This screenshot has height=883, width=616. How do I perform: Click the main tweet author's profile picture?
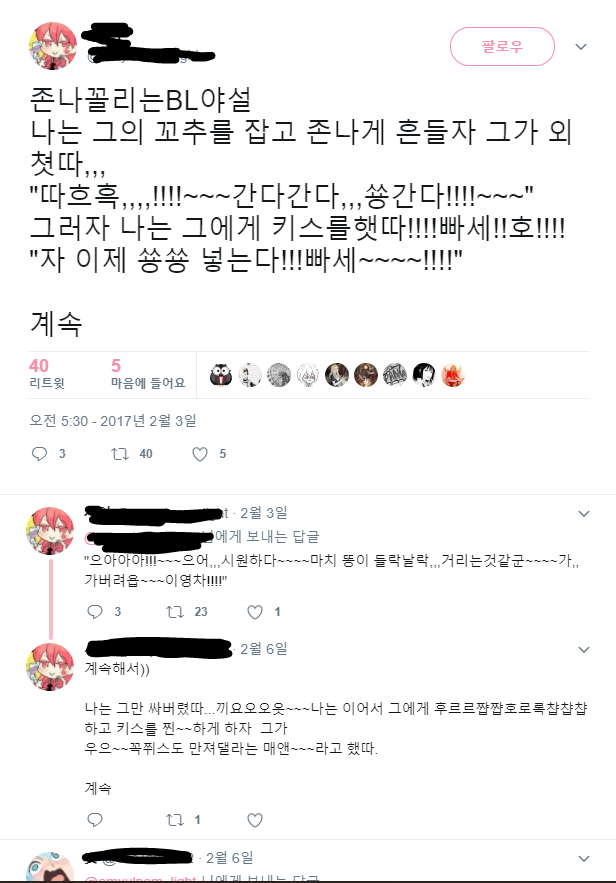click(53, 46)
